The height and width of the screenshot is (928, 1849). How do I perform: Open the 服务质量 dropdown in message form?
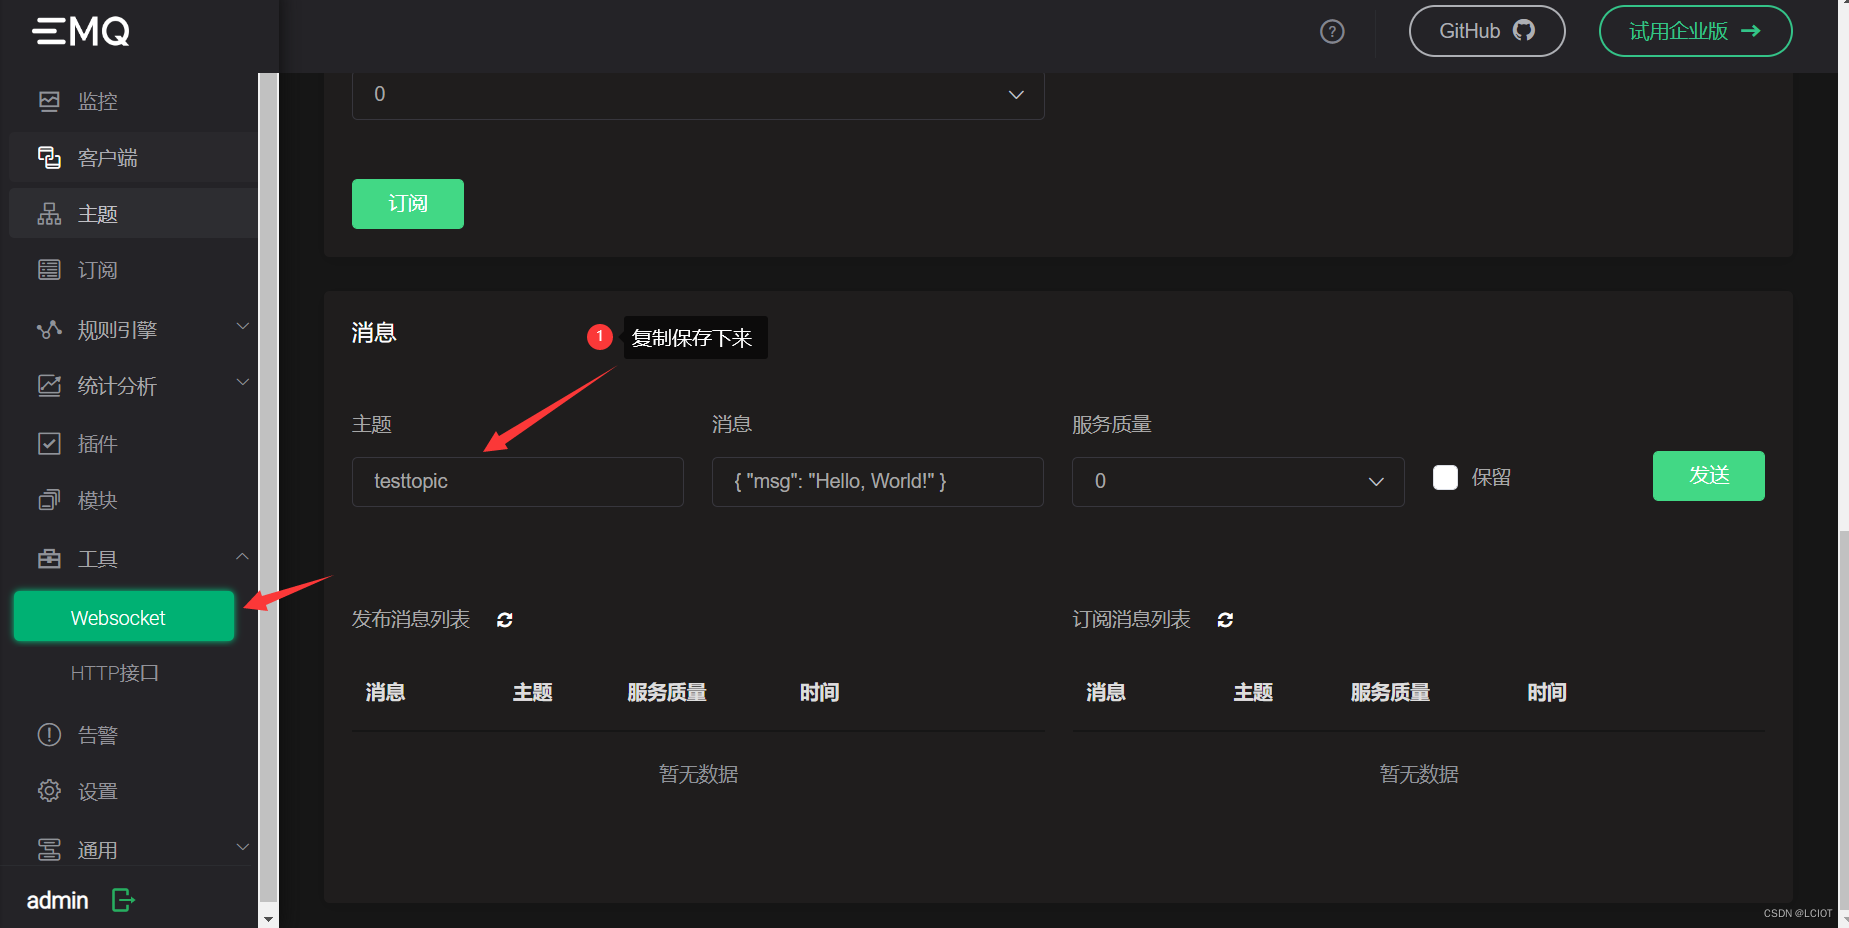[1238, 482]
